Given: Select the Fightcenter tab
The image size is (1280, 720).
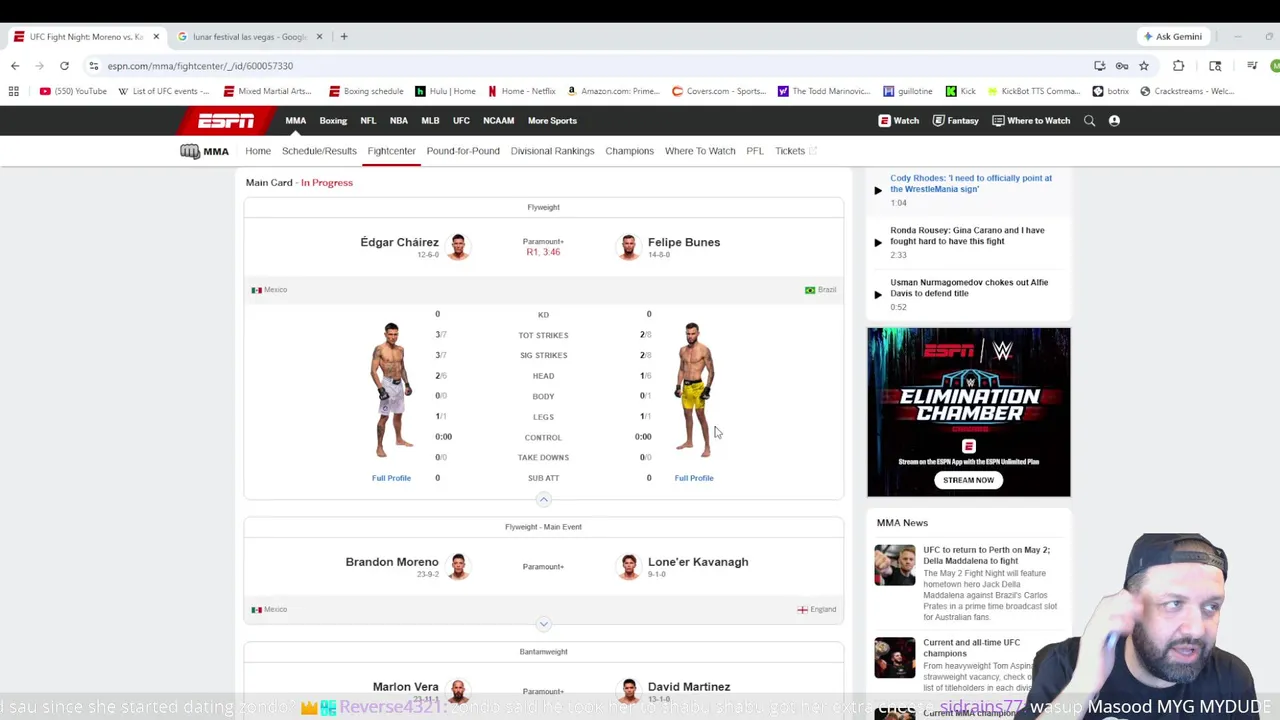Looking at the screenshot, I should 391,151.
